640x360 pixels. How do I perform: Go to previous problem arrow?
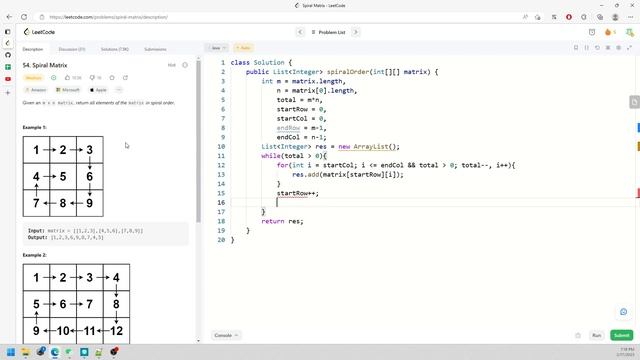point(300,32)
